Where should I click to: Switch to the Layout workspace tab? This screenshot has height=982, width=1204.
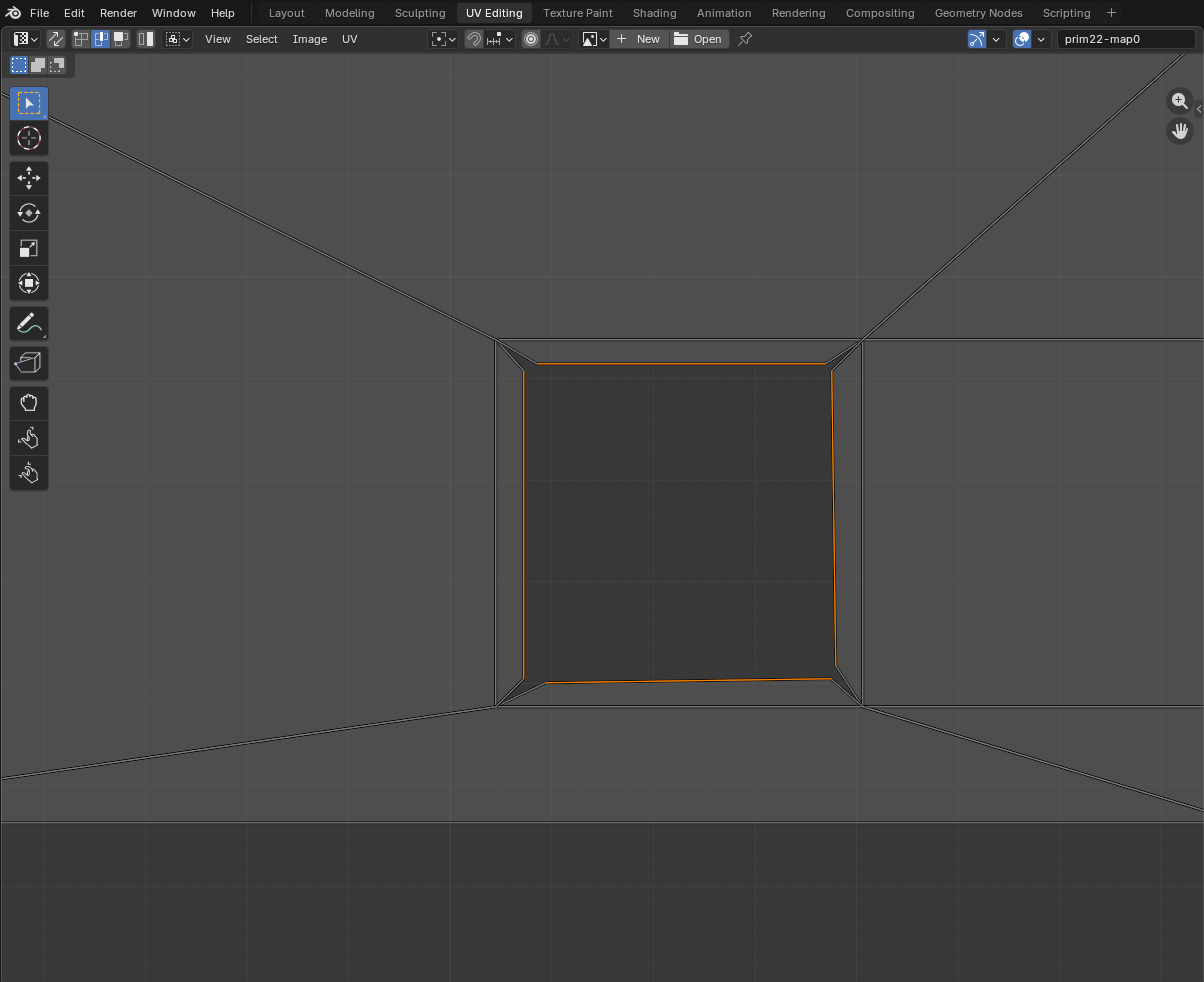click(286, 13)
